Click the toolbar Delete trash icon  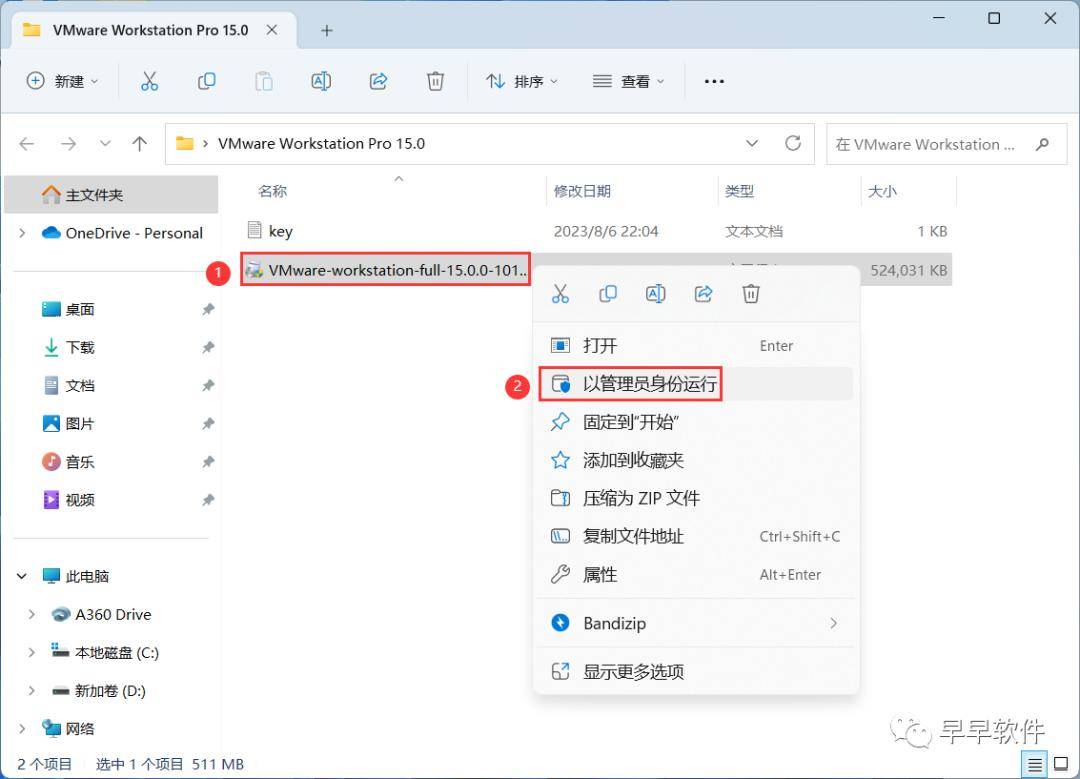point(435,81)
